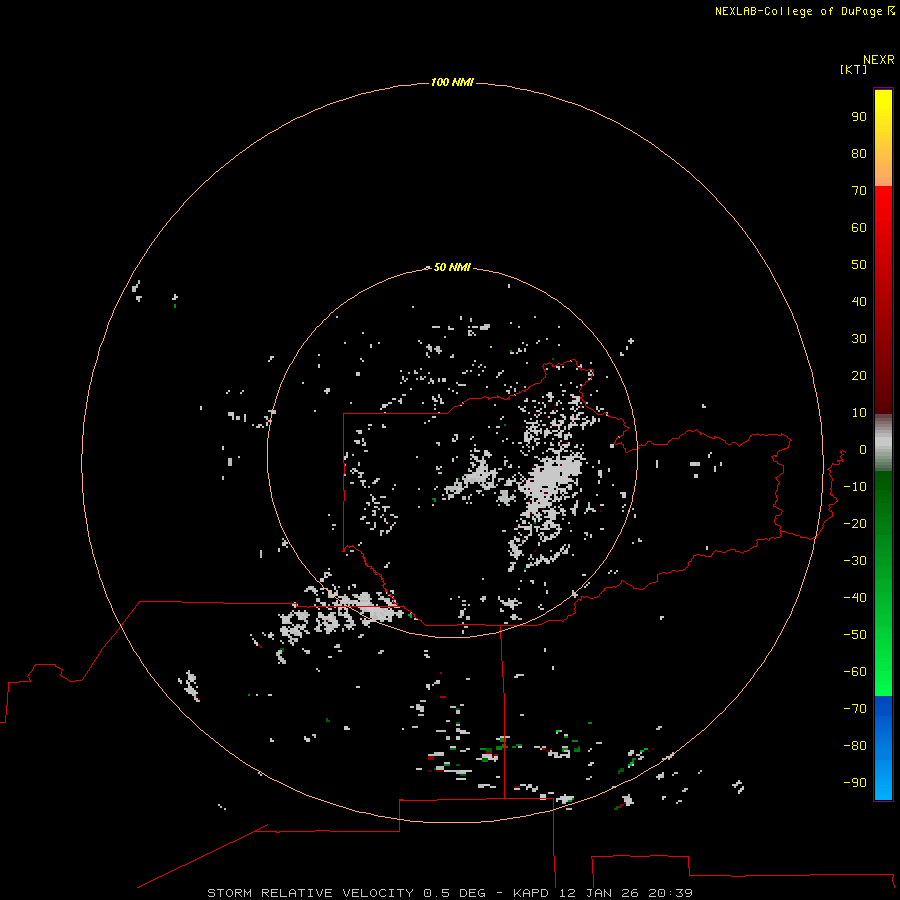Click the 50 knot label on color scale
The image size is (900, 900).
[859, 265]
